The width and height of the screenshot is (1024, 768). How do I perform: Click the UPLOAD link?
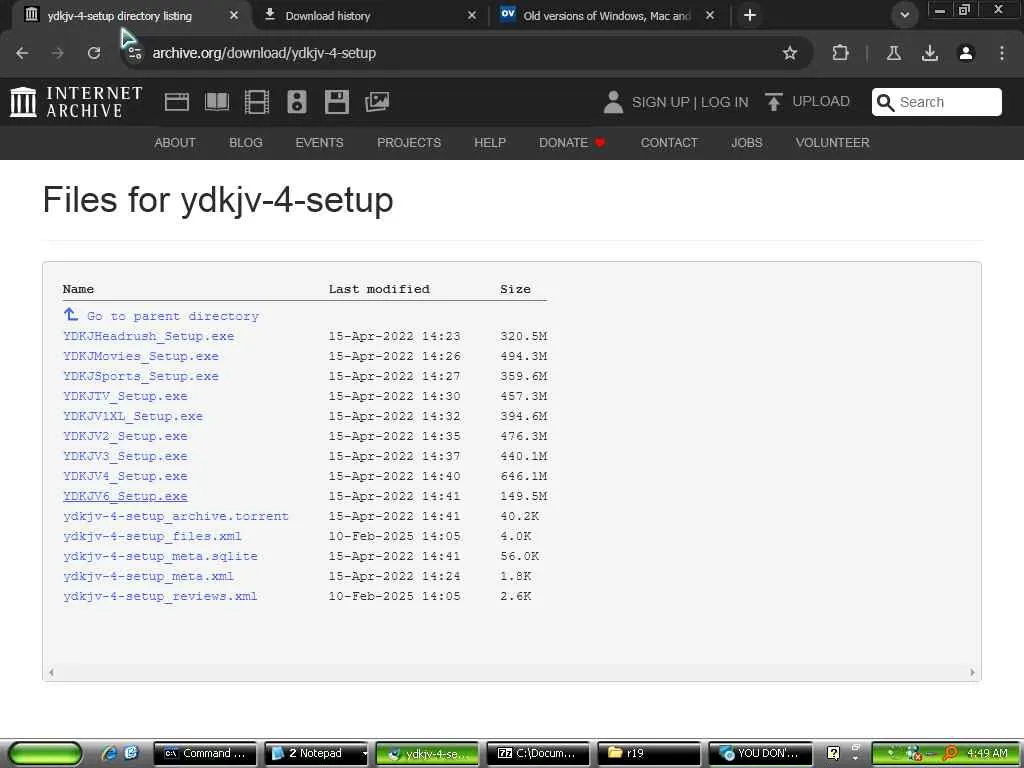point(821,102)
